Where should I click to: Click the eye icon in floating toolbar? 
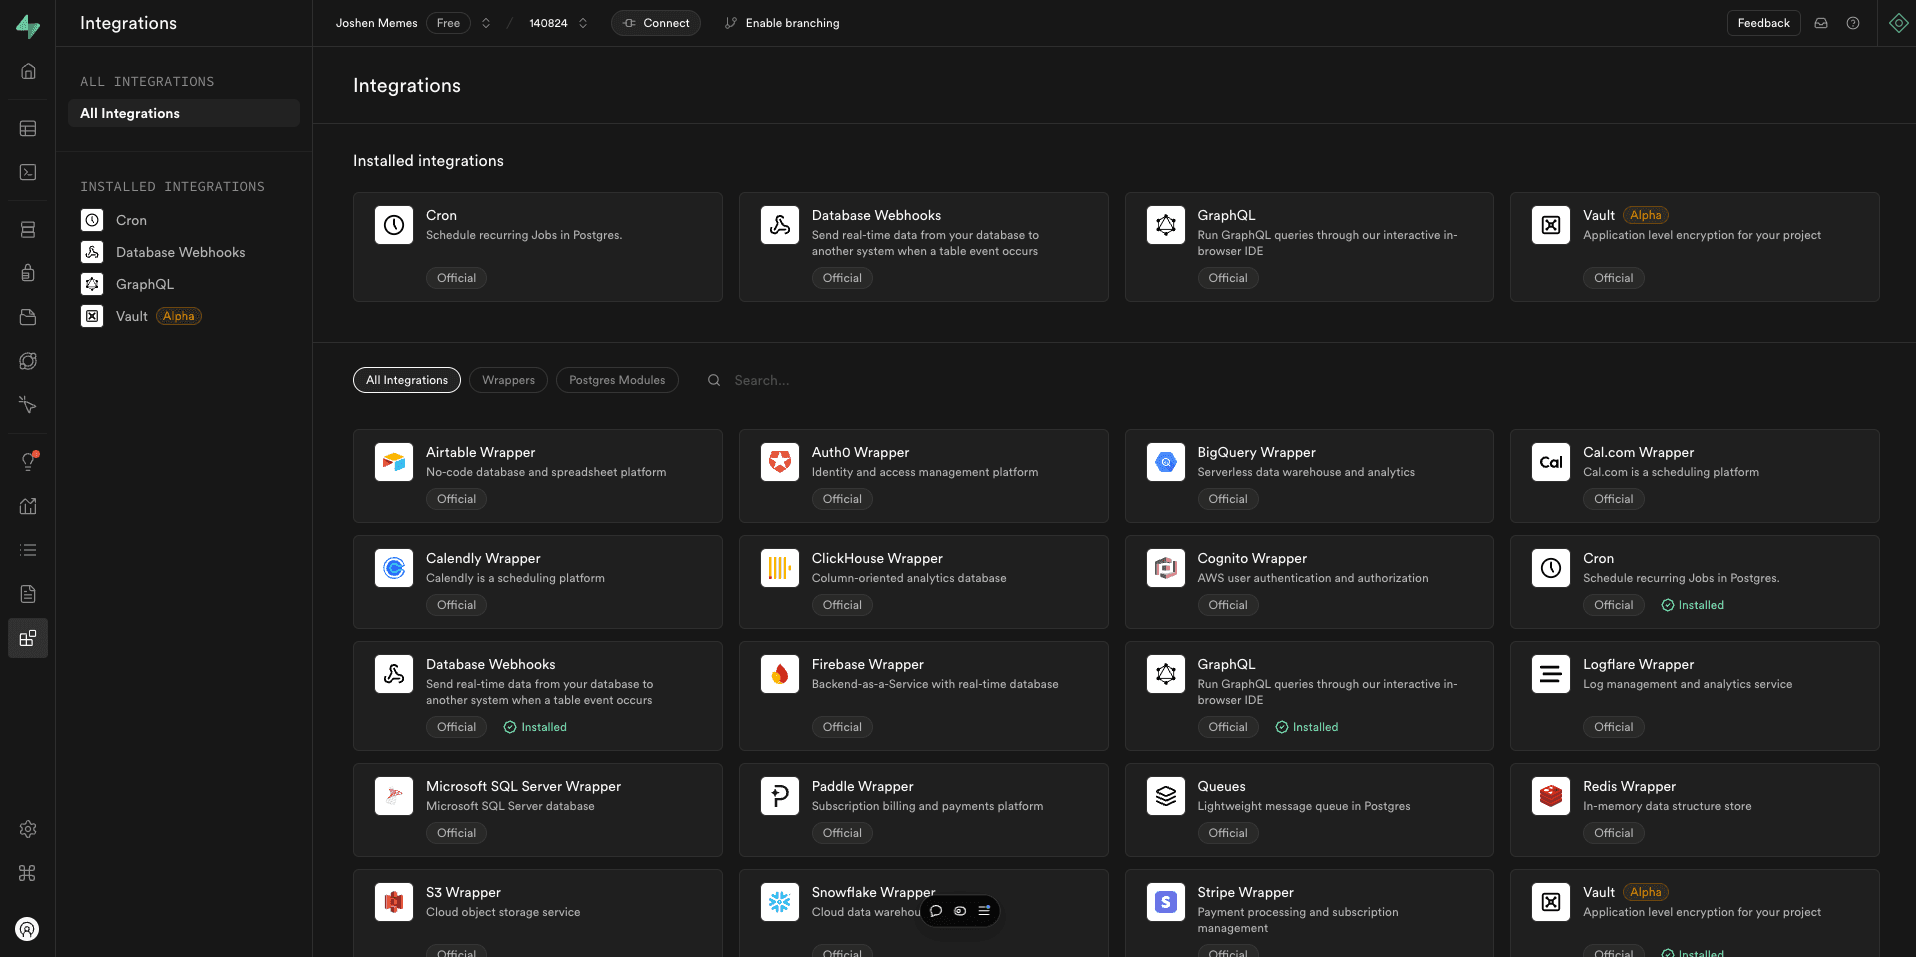(960, 911)
